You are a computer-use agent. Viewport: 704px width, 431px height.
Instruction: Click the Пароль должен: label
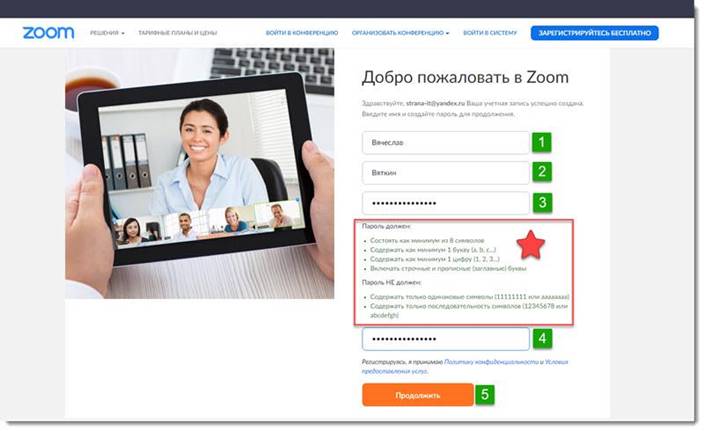click(x=386, y=226)
